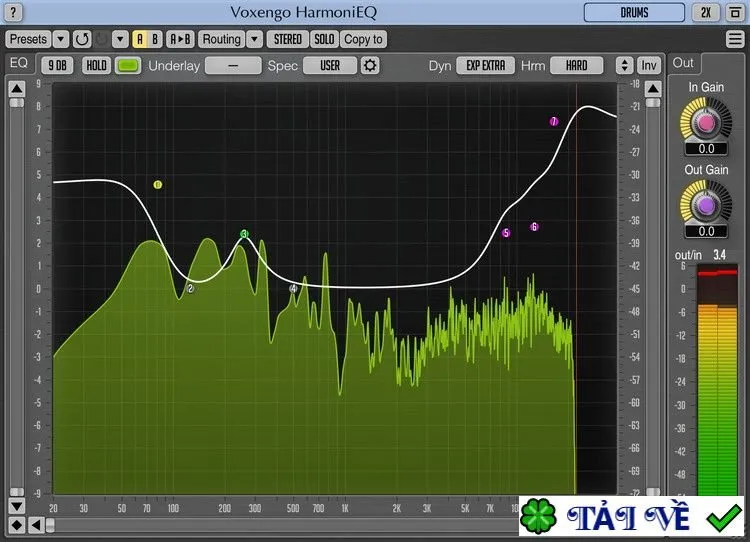Click the output level meter
This screenshot has height=542, width=750.
[717, 380]
